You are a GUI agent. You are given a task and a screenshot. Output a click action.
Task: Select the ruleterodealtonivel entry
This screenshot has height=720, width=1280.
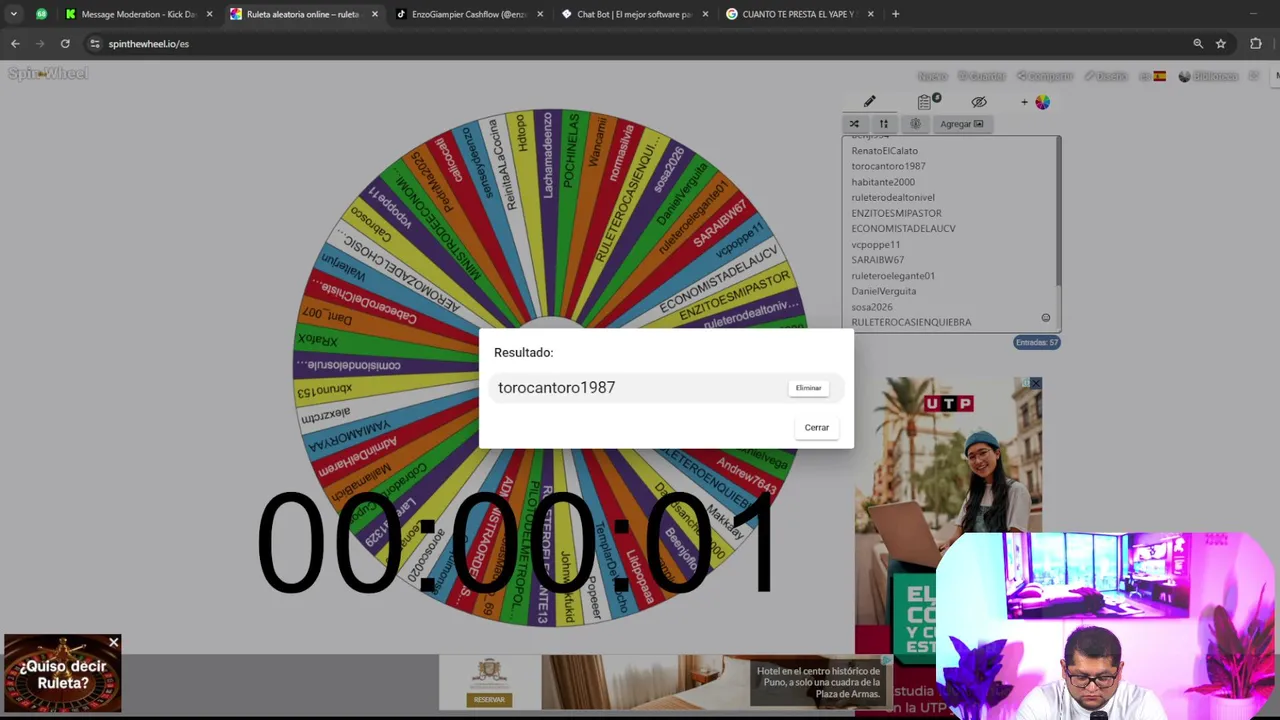click(x=893, y=197)
